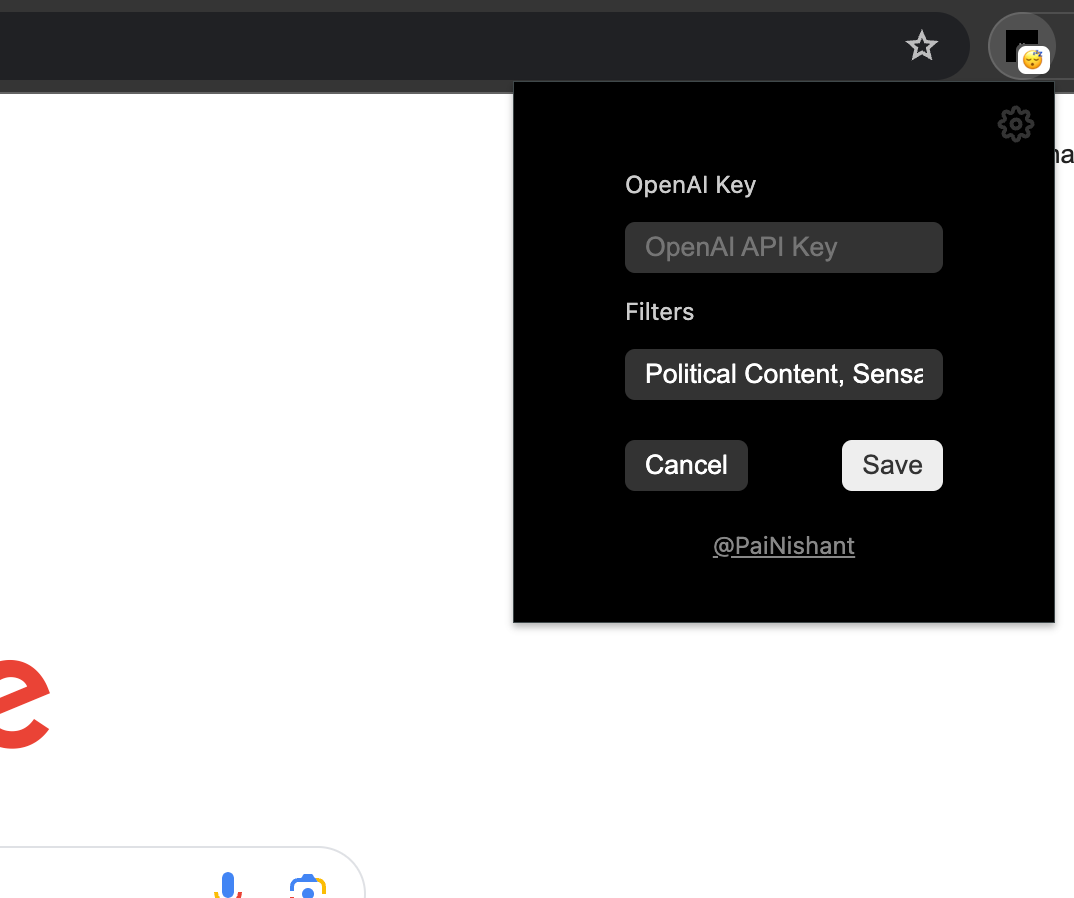Start voice search with the microphone icon
This screenshot has width=1074, height=898.
click(x=228, y=884)
